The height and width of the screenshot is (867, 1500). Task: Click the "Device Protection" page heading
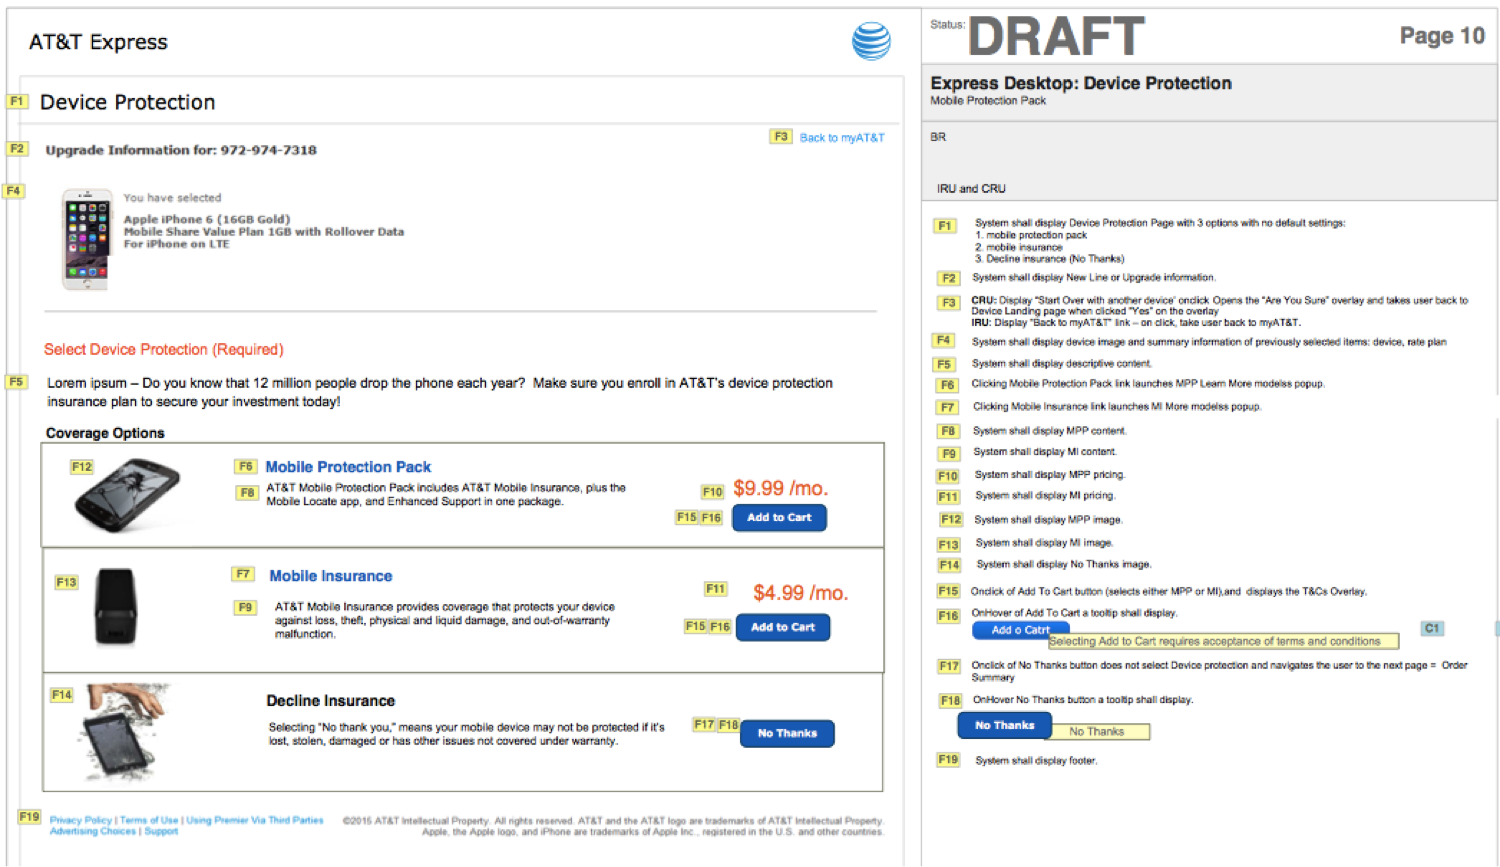(x=127, y=102)
